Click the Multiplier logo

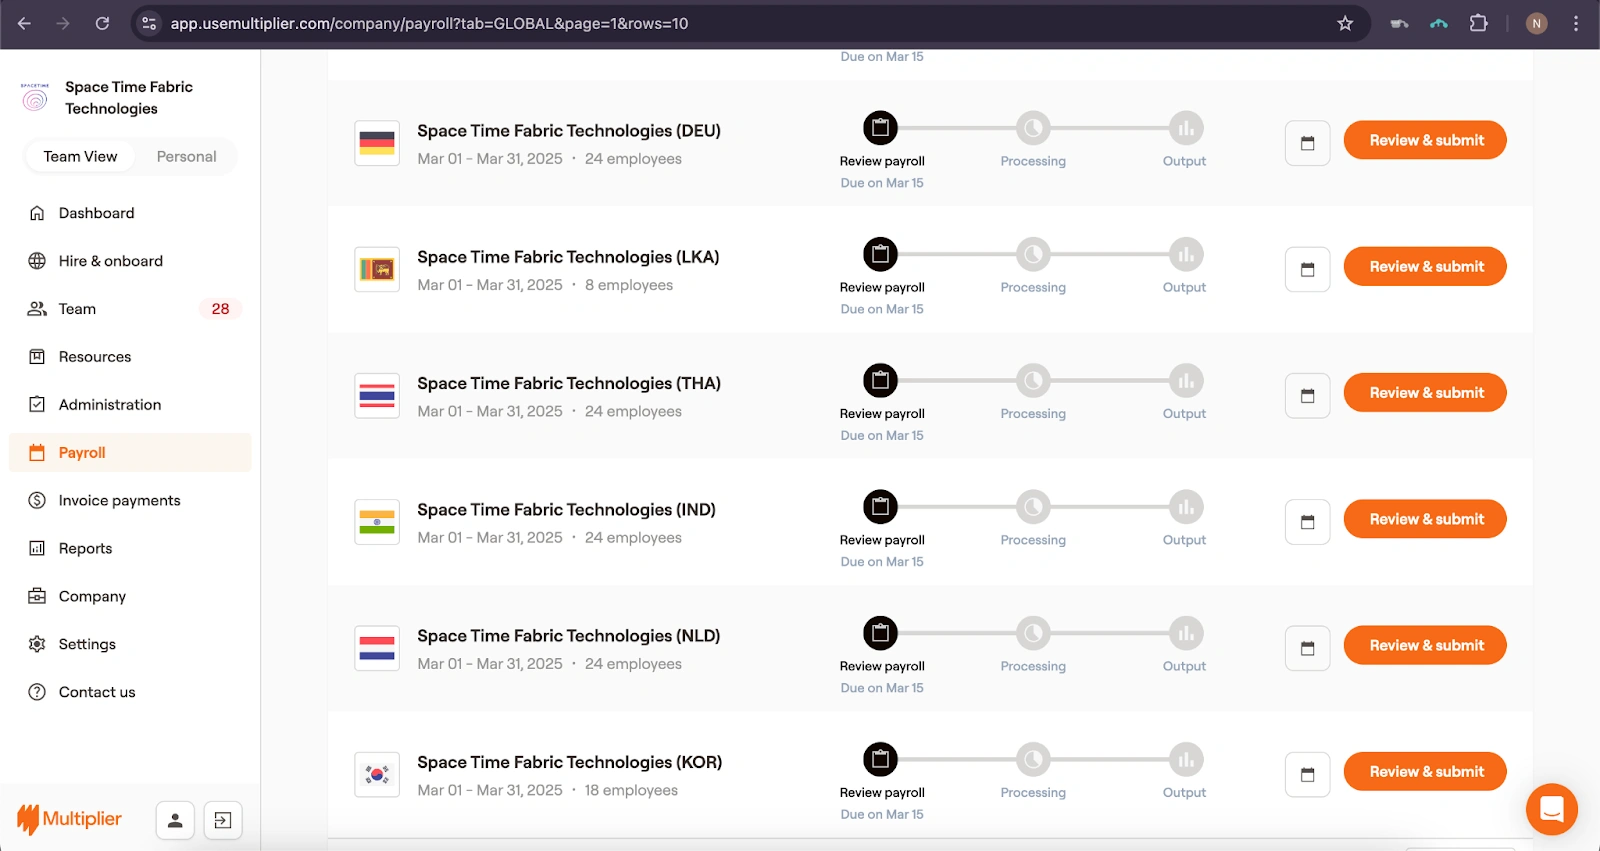[69, 819]
